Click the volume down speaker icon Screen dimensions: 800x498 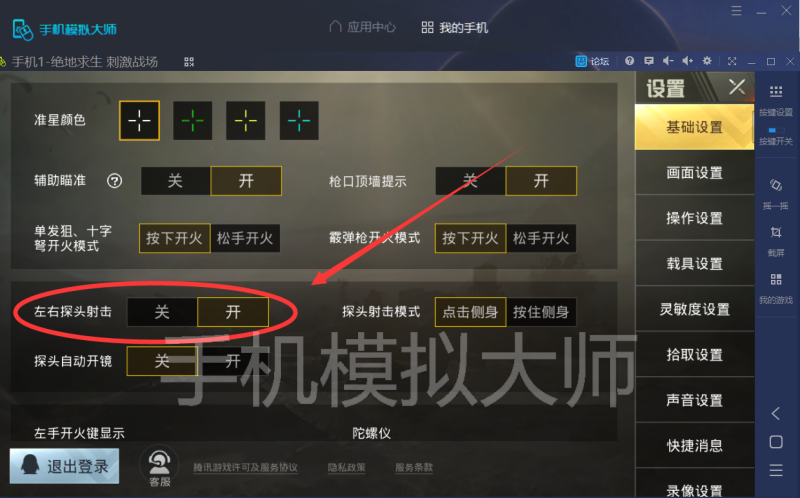click(668, 61)
